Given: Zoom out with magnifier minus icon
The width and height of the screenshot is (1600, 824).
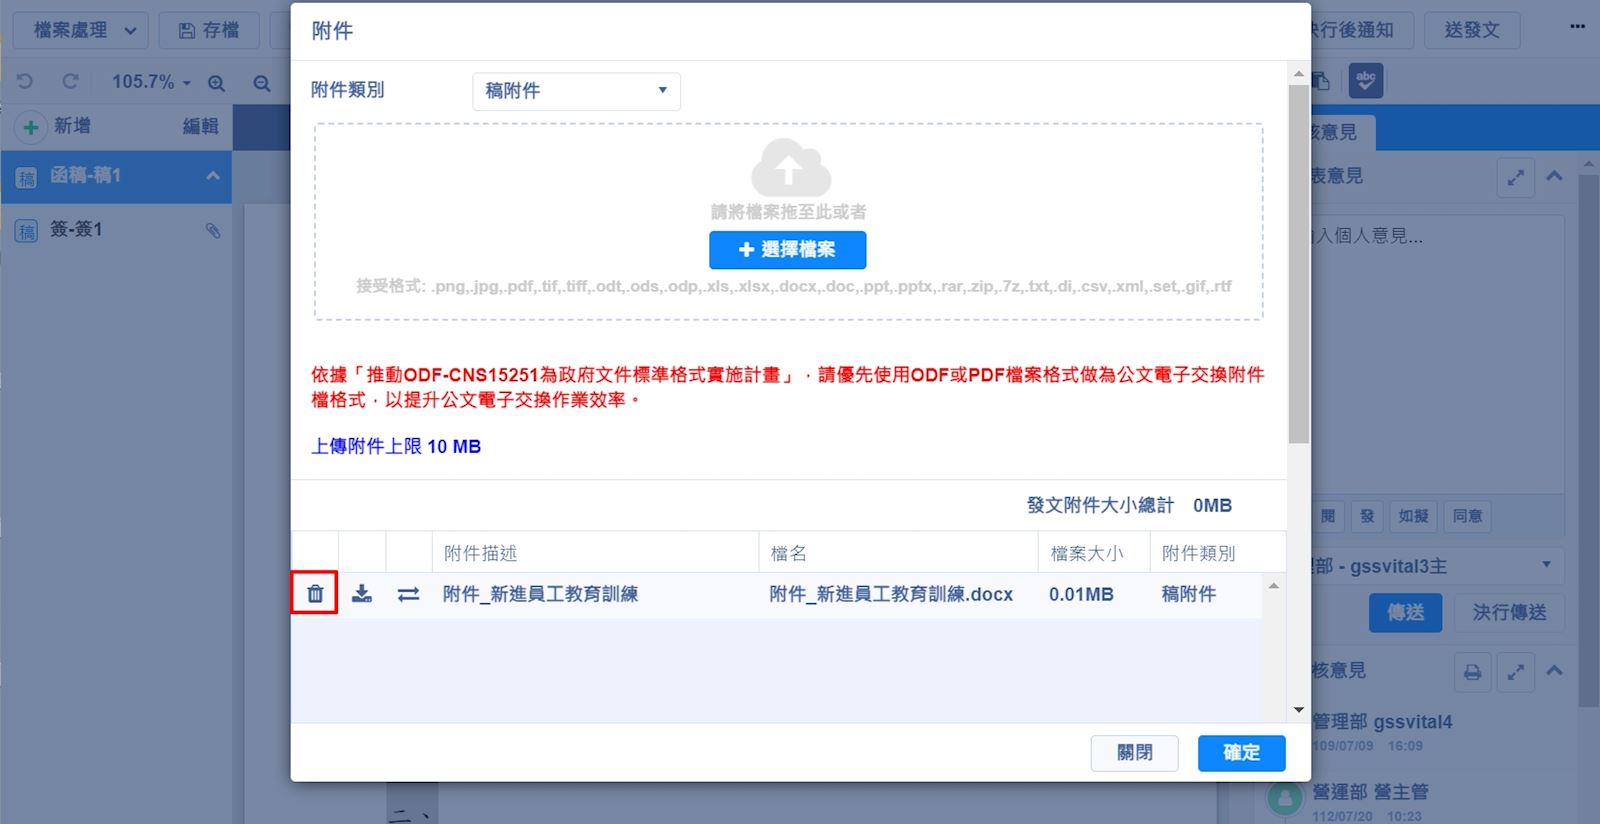Looking at the screenshot, I should [262, 83].
